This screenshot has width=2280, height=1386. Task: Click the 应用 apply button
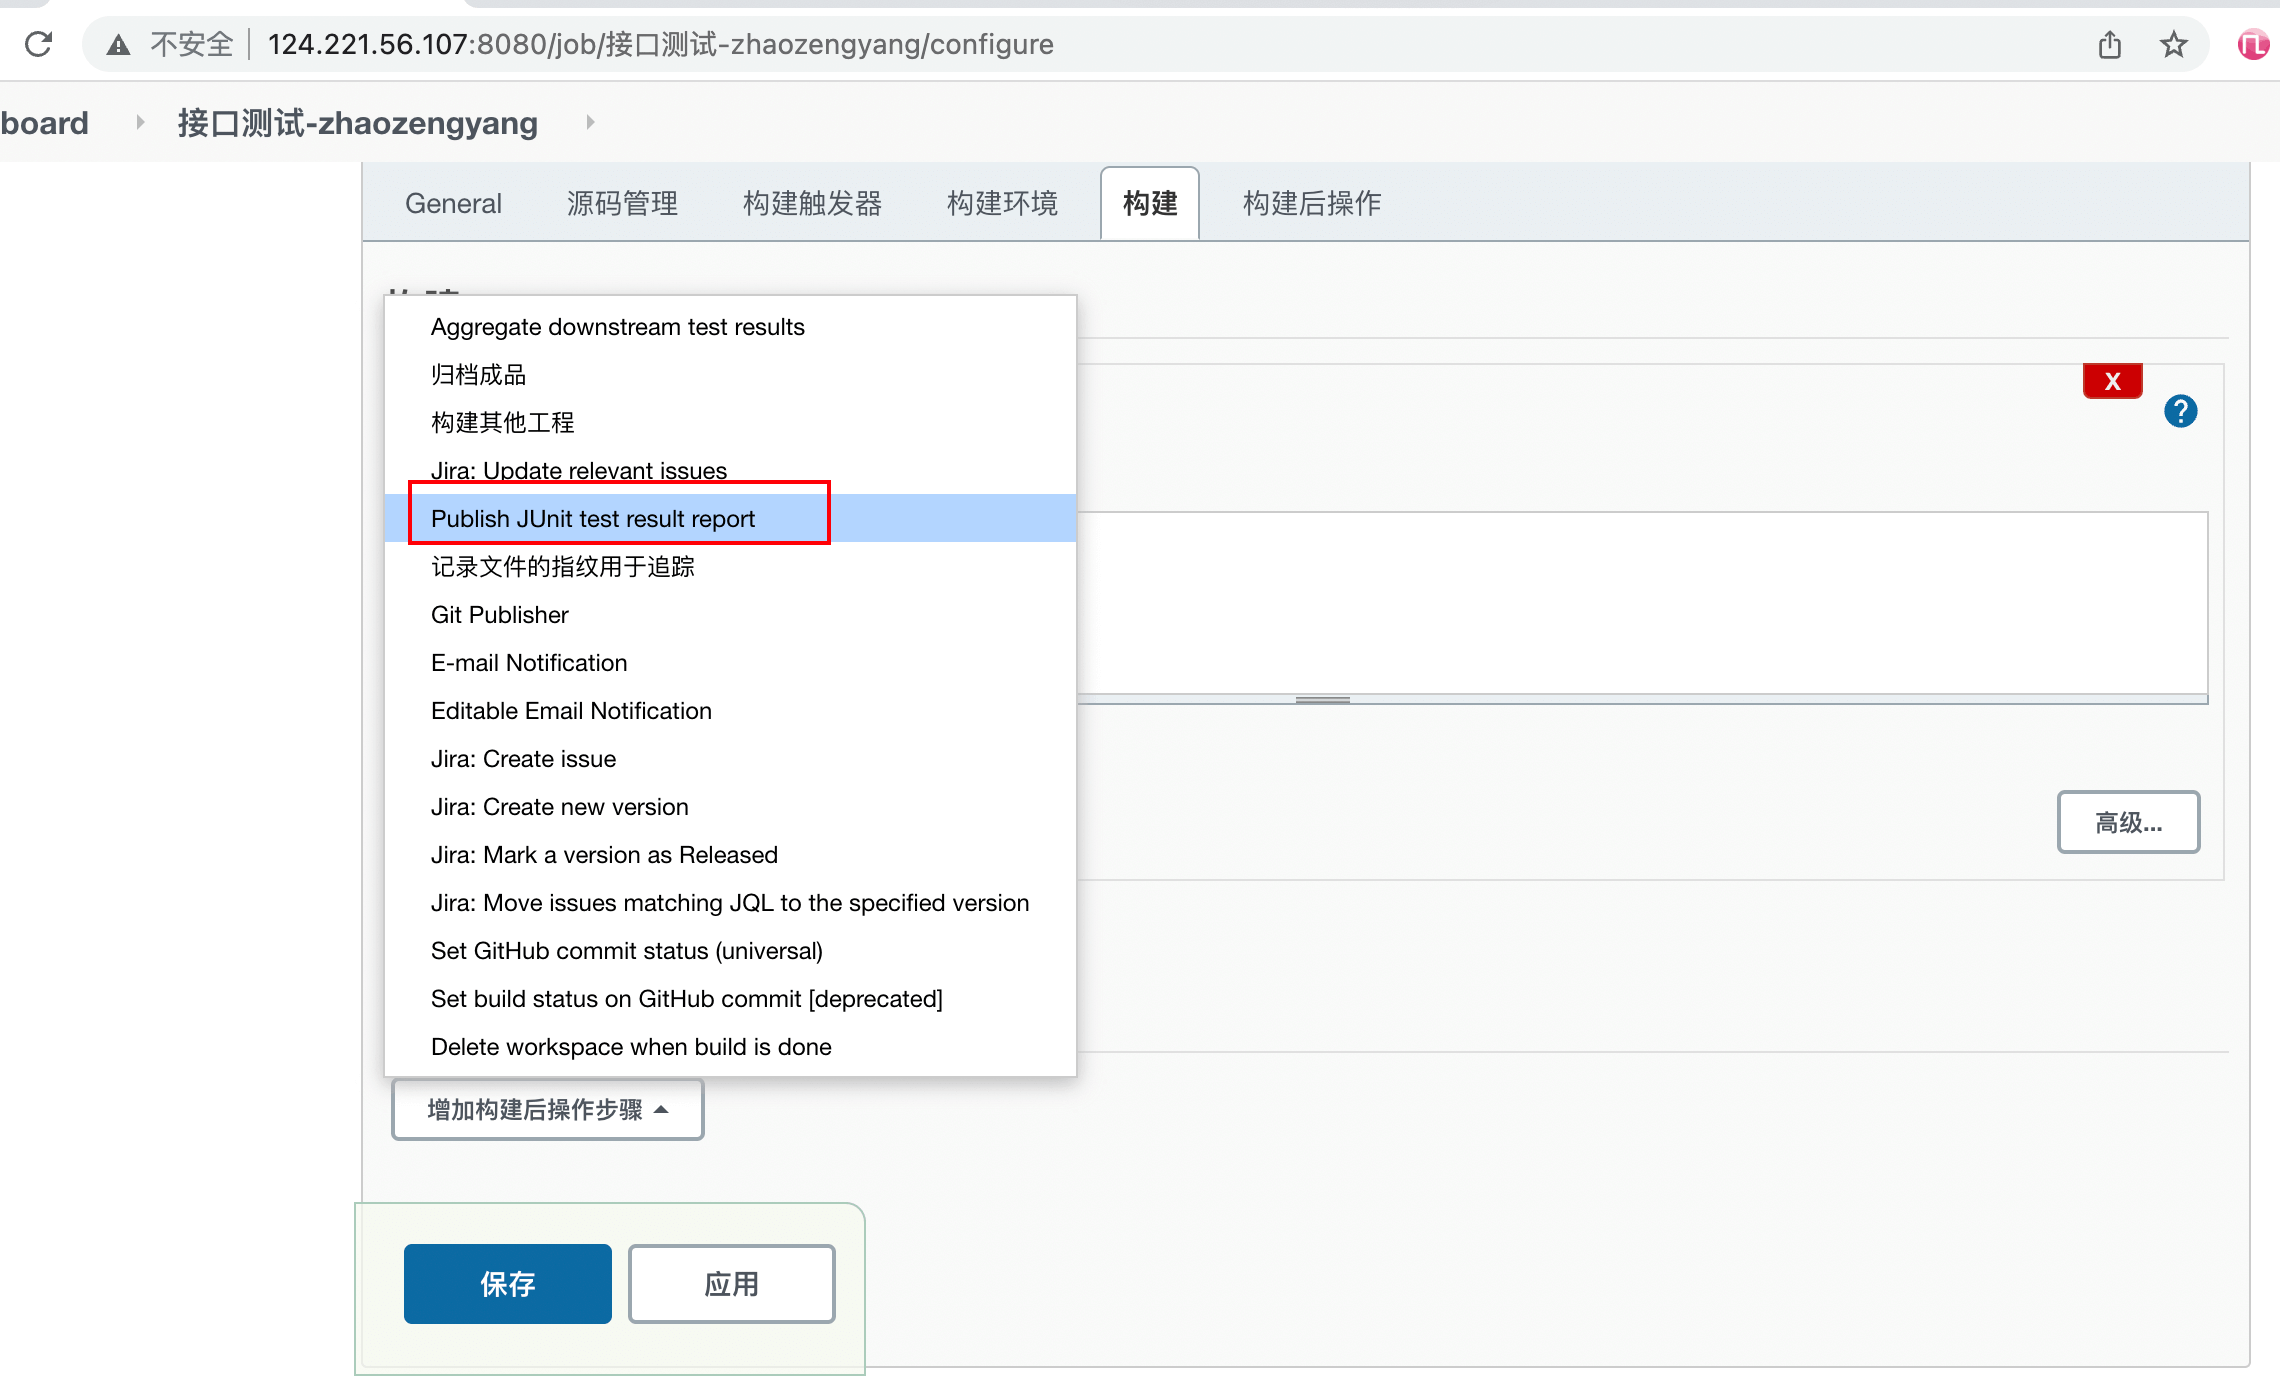pyautogui.click(x=731, y=1284)
